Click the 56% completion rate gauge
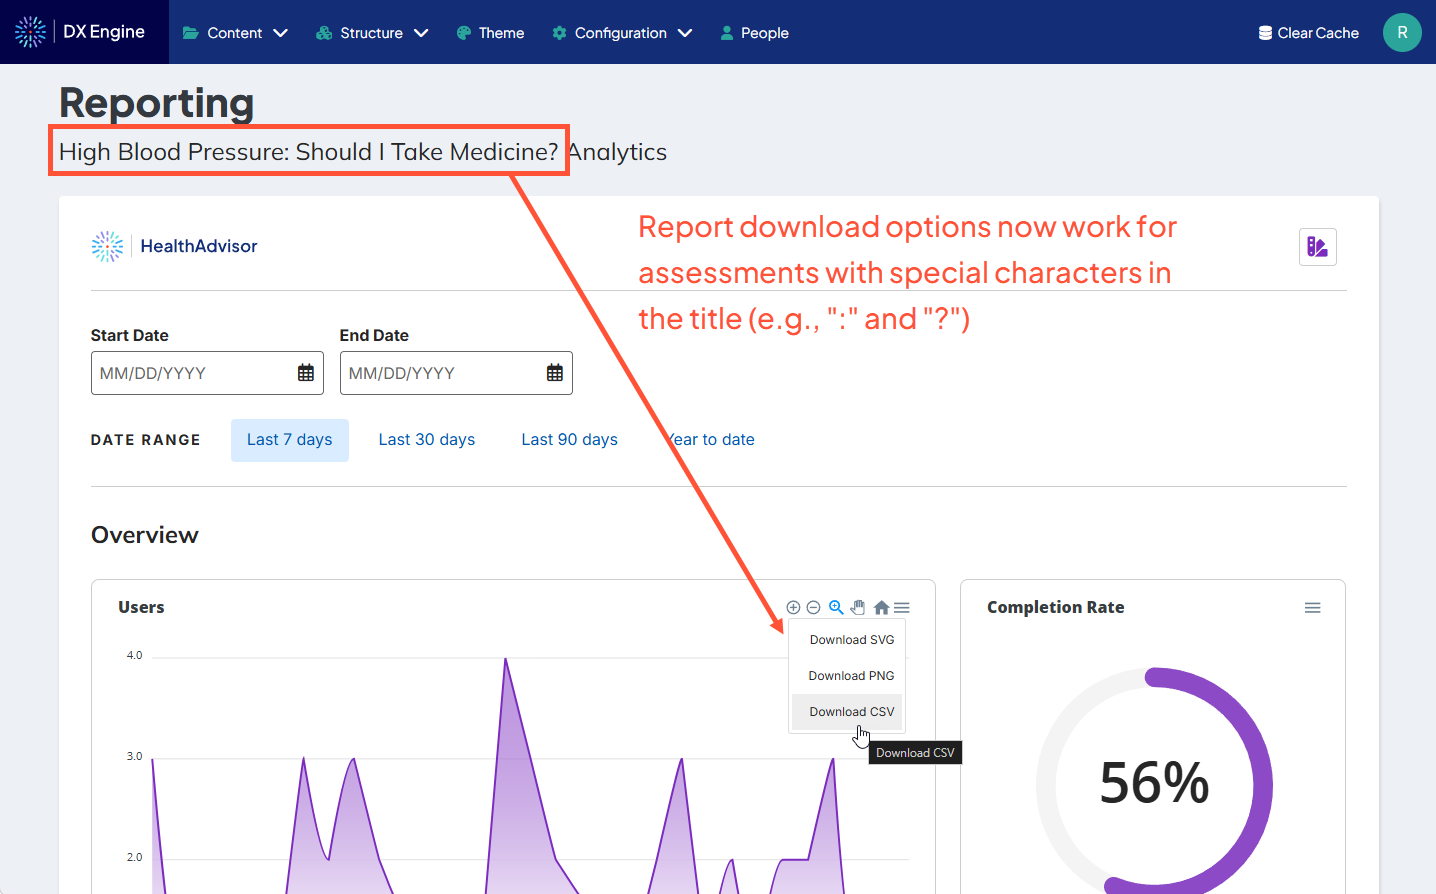This screenshot has width=1436, height=894. point(1155,782)
